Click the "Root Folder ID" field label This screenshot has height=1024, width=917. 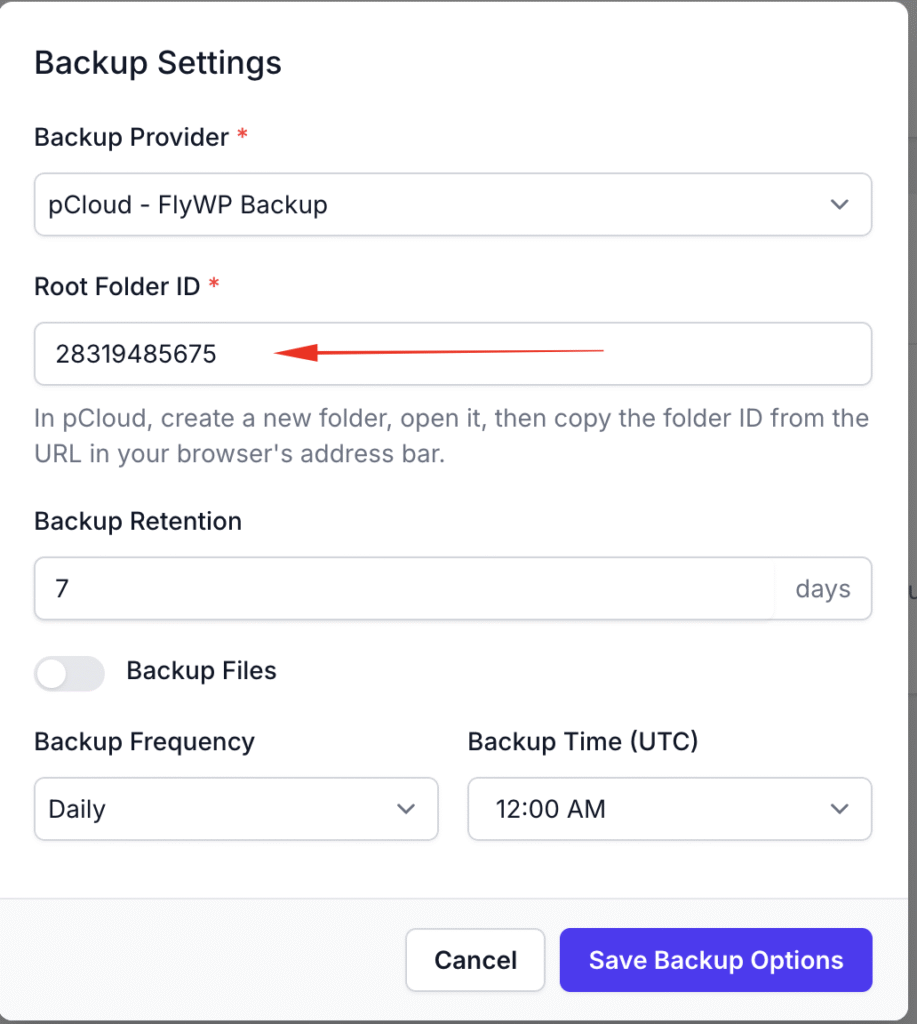(x=117, y=286)
